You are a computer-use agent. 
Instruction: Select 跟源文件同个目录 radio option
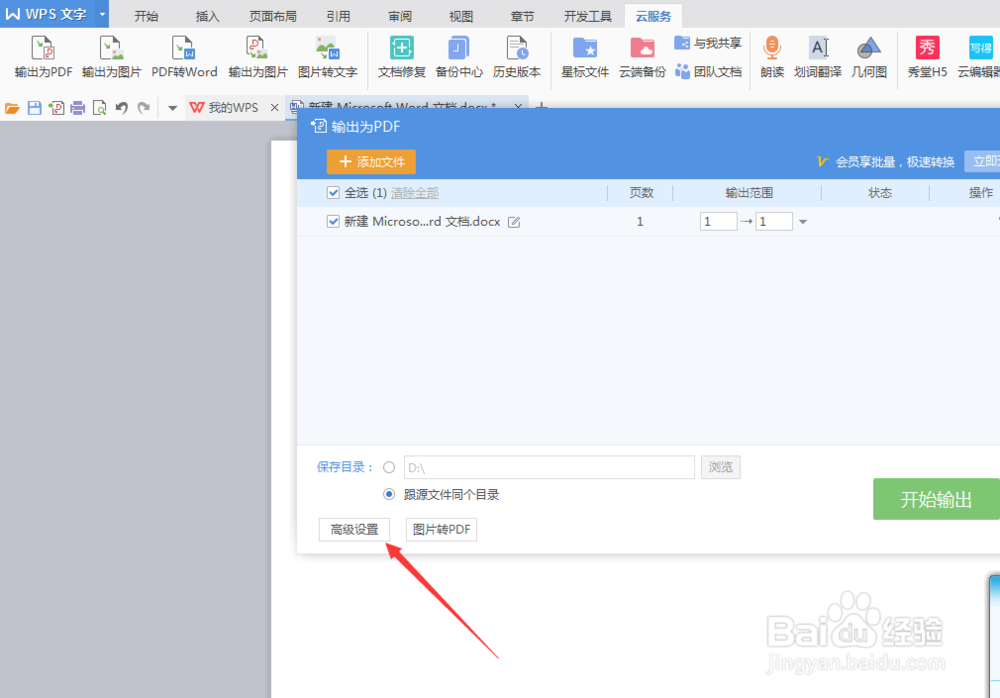coord(389,494)
